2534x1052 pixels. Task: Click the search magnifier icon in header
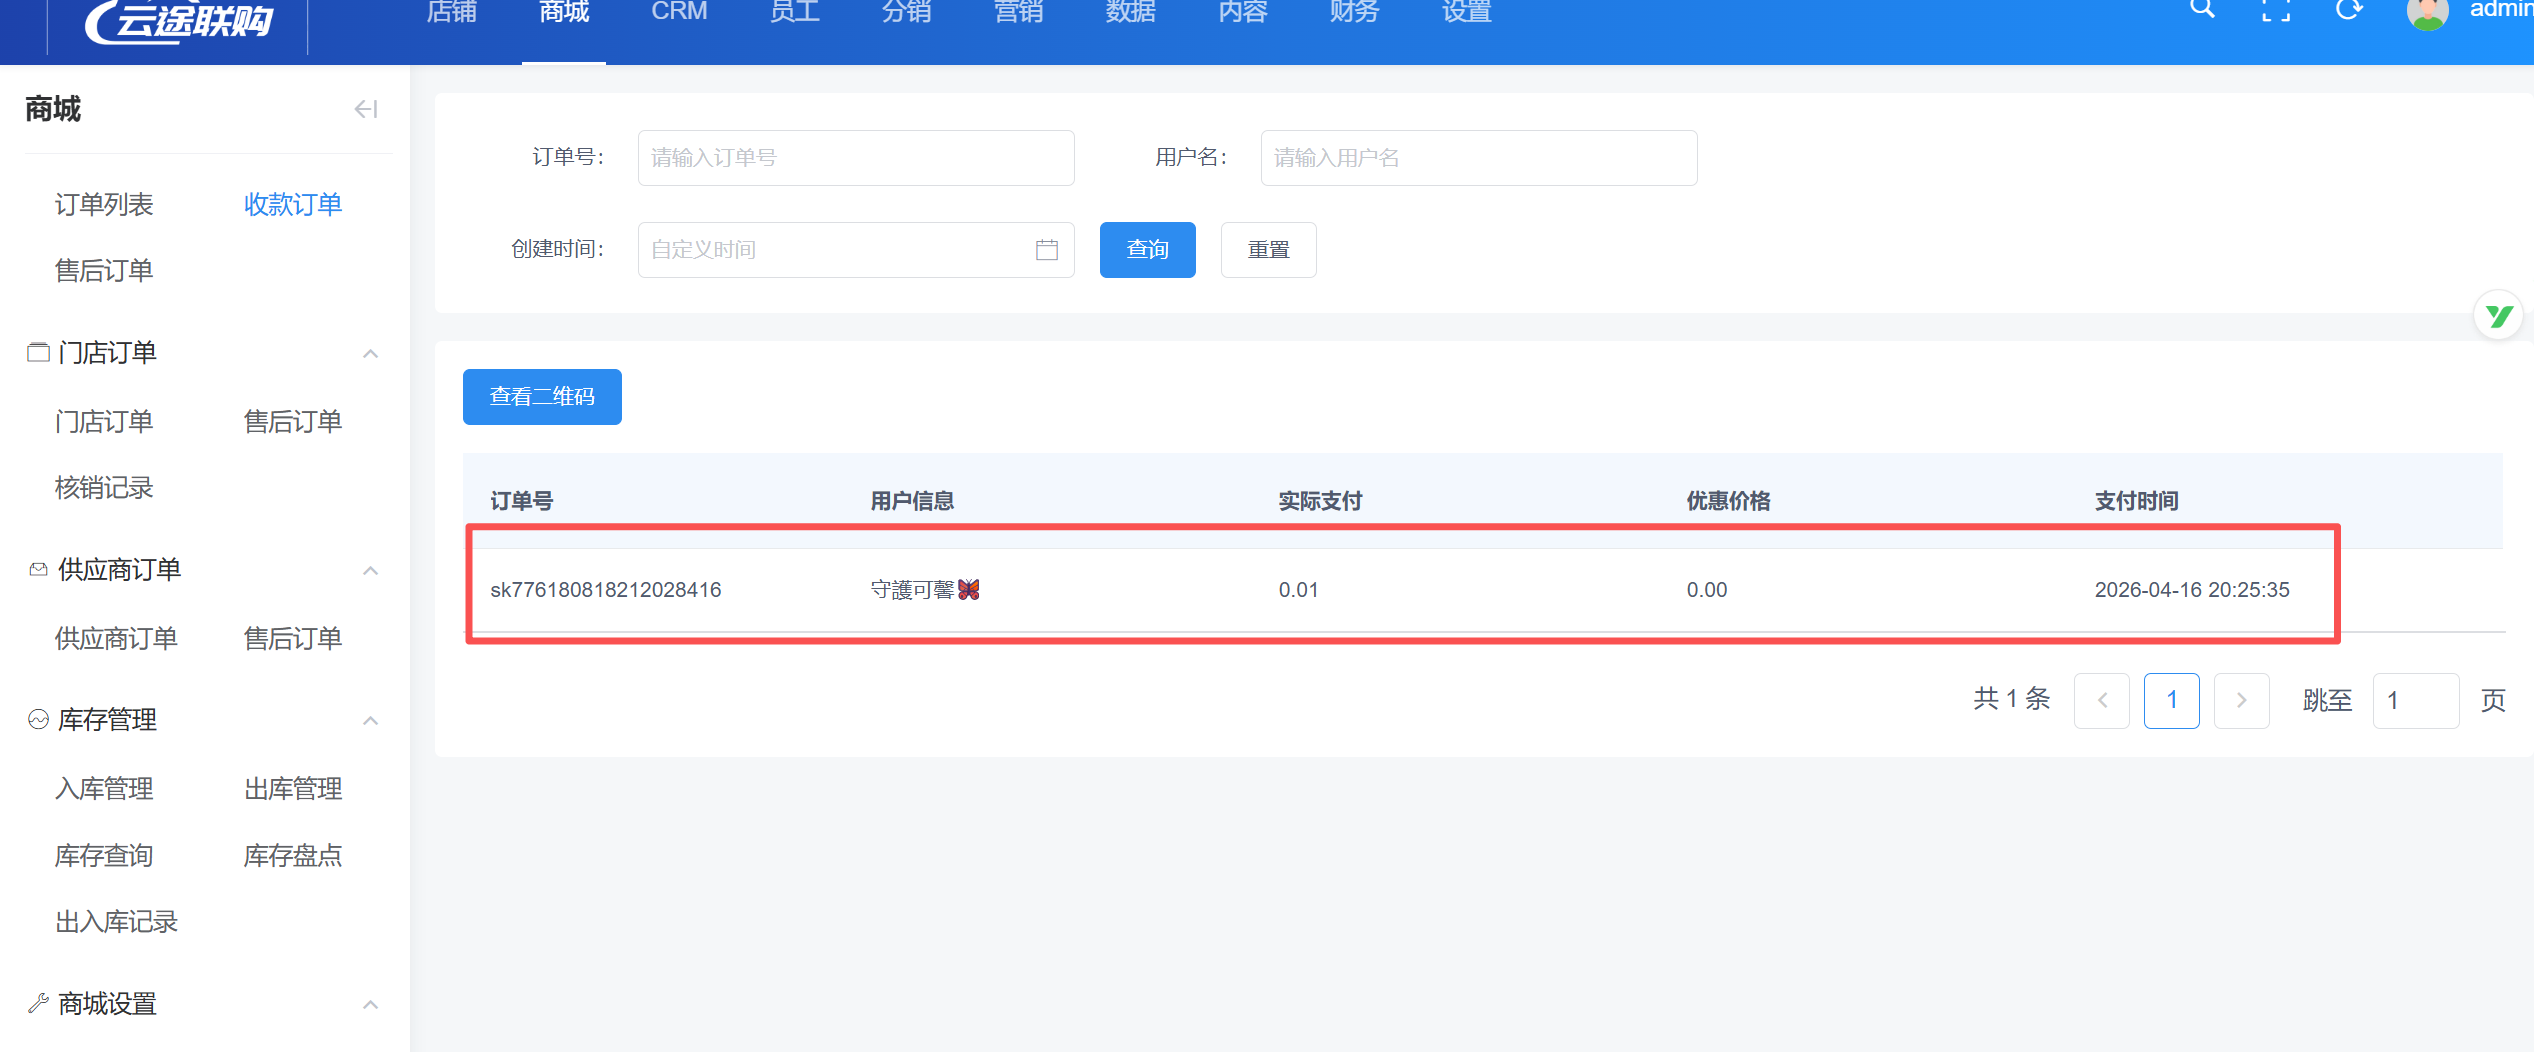[2202, 10]
